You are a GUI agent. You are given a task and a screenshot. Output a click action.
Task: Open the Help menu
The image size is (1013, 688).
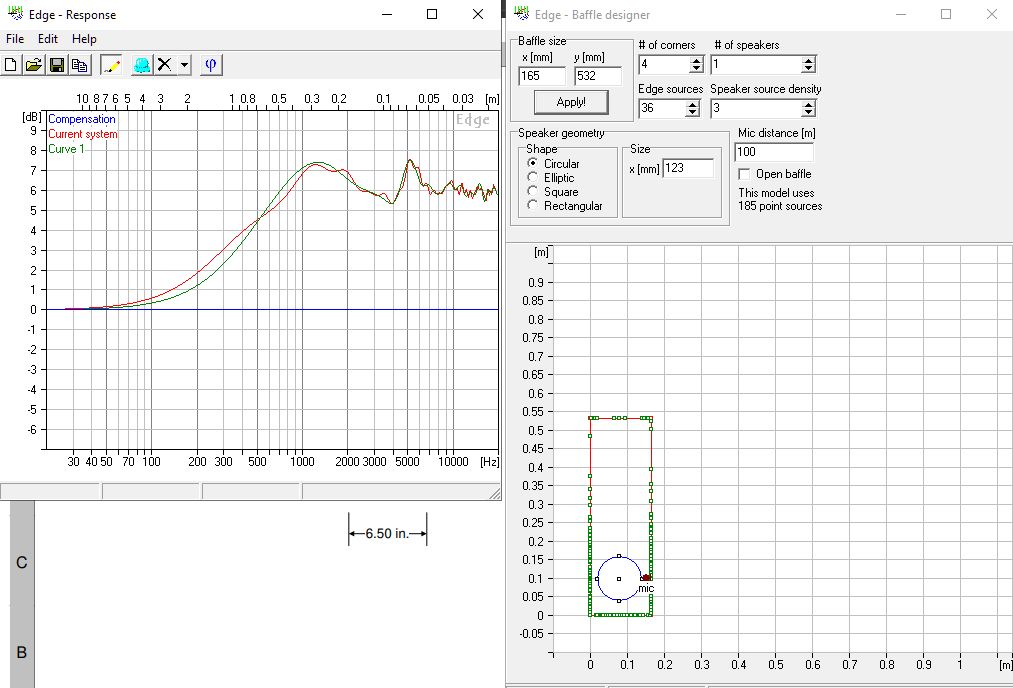[84, 39]
